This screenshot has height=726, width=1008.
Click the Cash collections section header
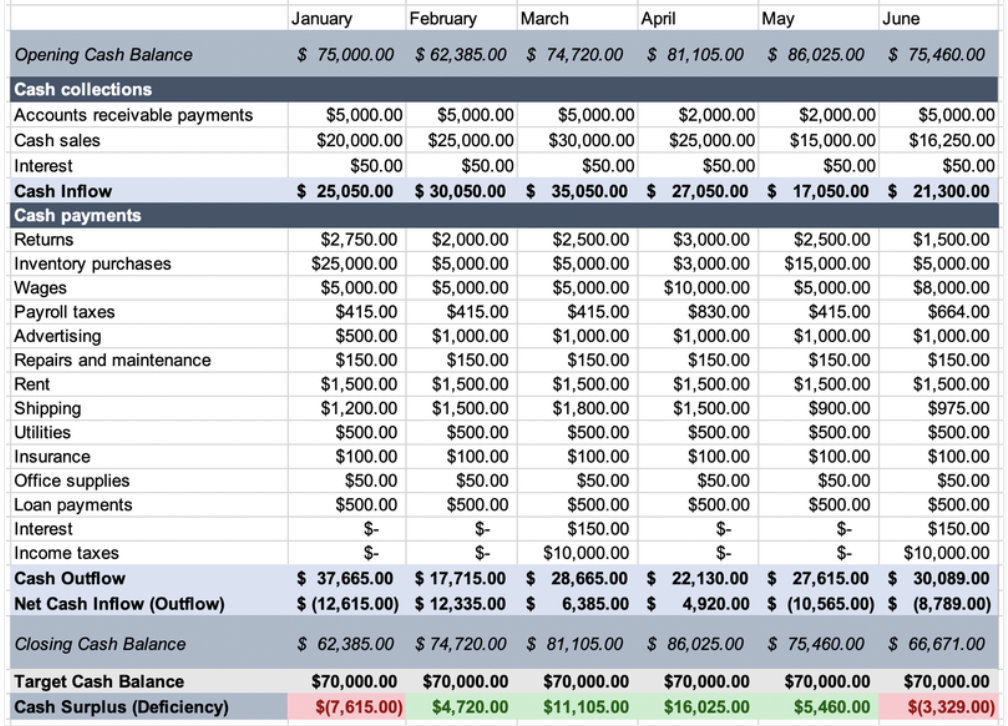83,89
